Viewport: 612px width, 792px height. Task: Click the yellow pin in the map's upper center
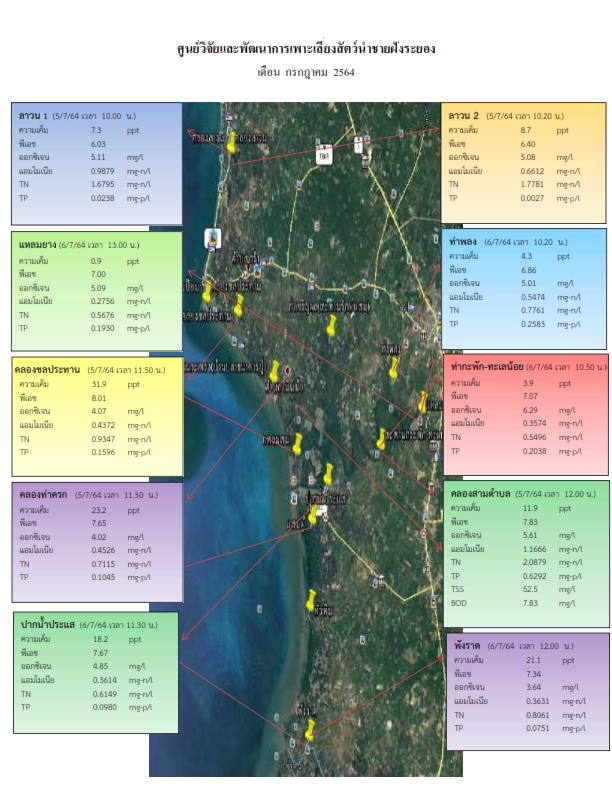(331, 325)
